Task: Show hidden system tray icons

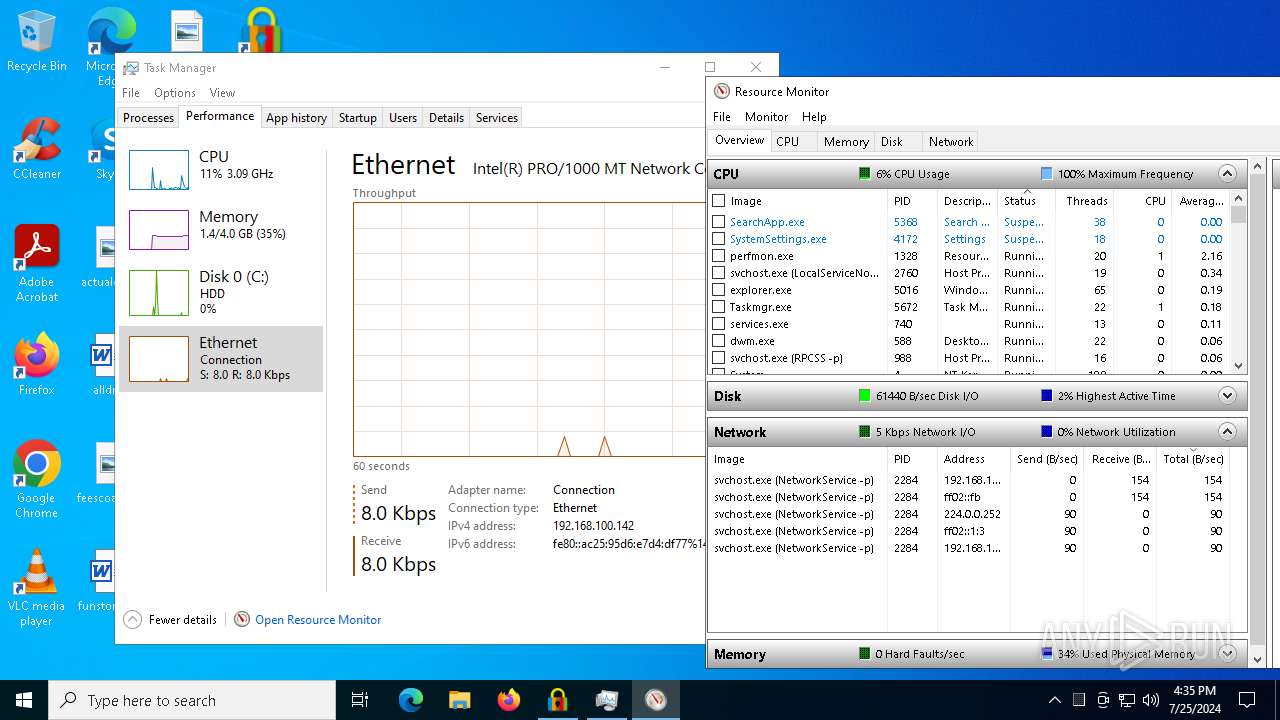Action: tap(1054, 700)
